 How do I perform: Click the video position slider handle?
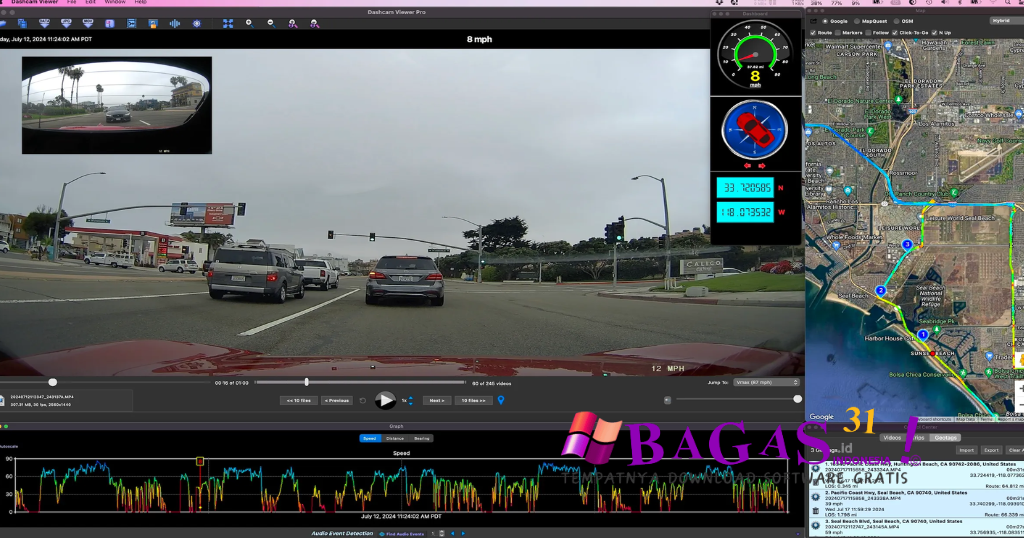53,382
